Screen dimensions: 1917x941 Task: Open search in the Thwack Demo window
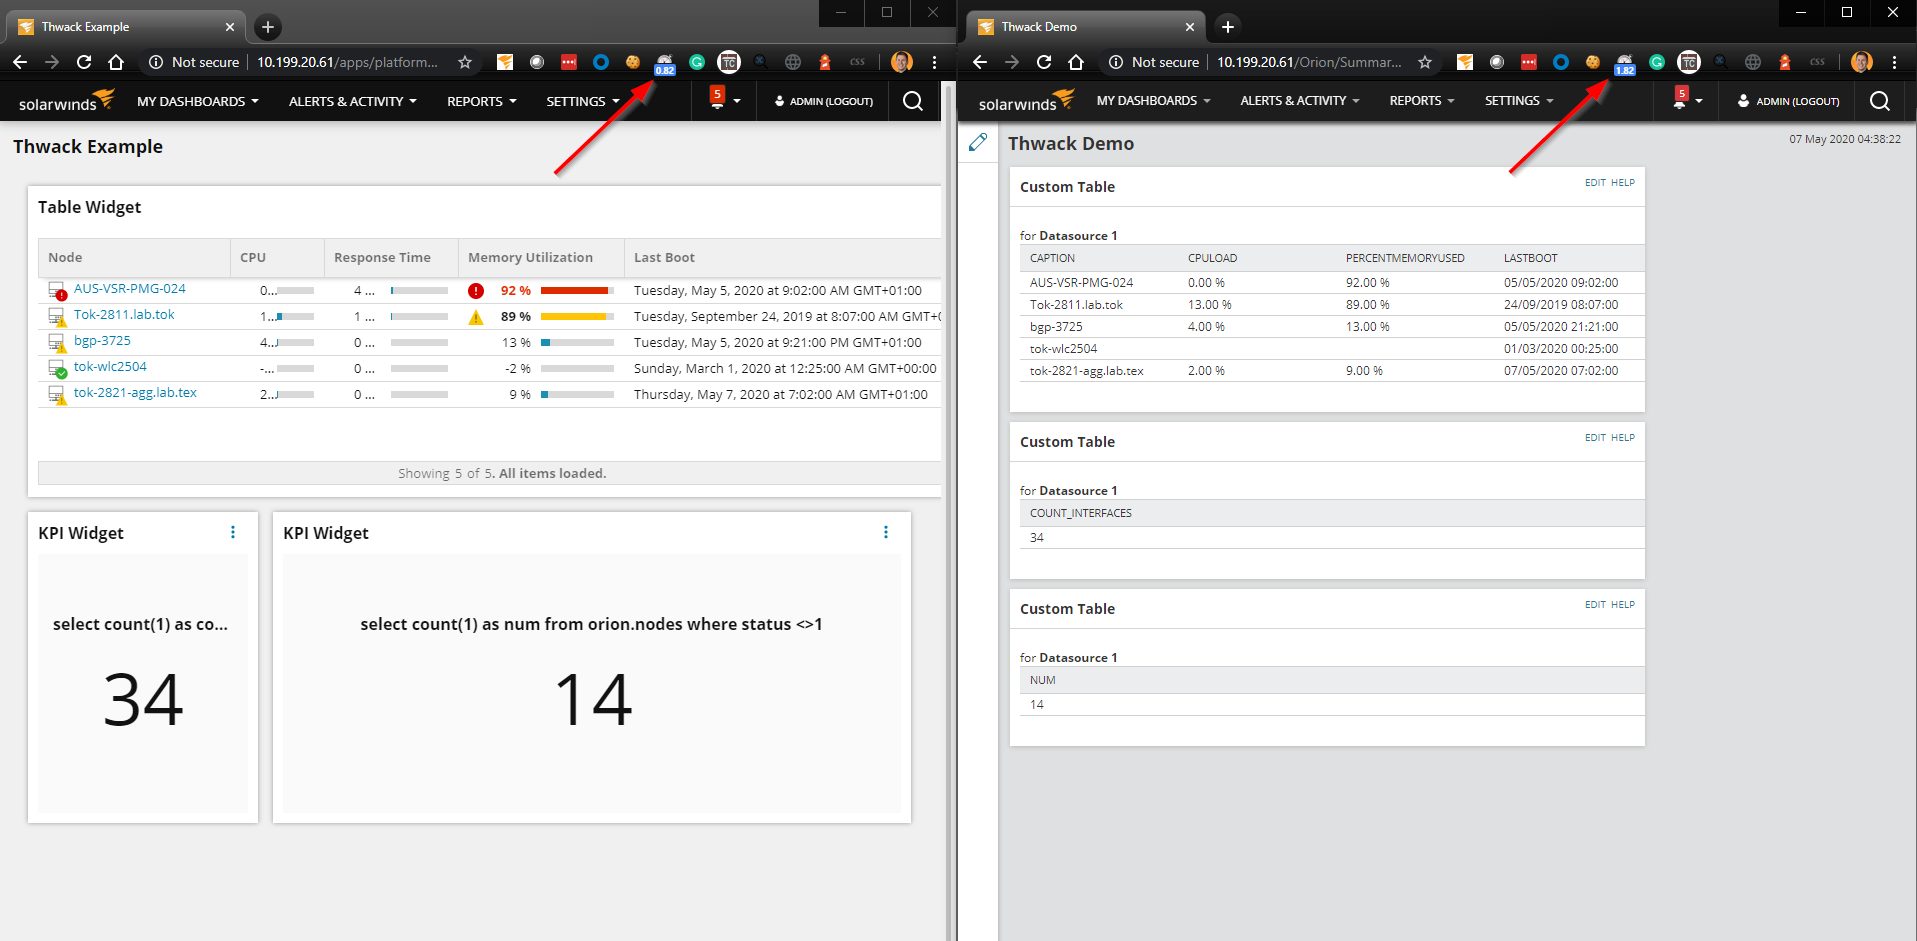pos(1880,101)
